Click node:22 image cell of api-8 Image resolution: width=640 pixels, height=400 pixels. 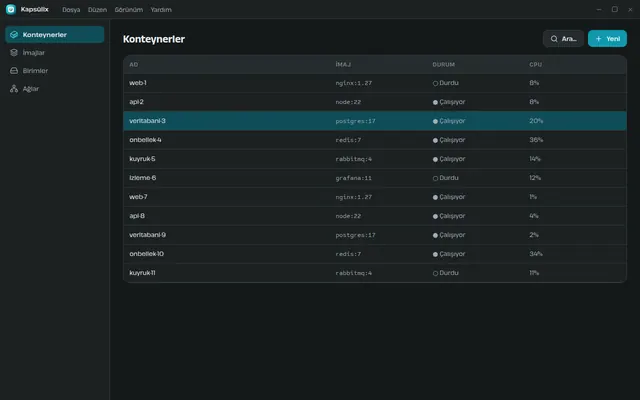348,216
